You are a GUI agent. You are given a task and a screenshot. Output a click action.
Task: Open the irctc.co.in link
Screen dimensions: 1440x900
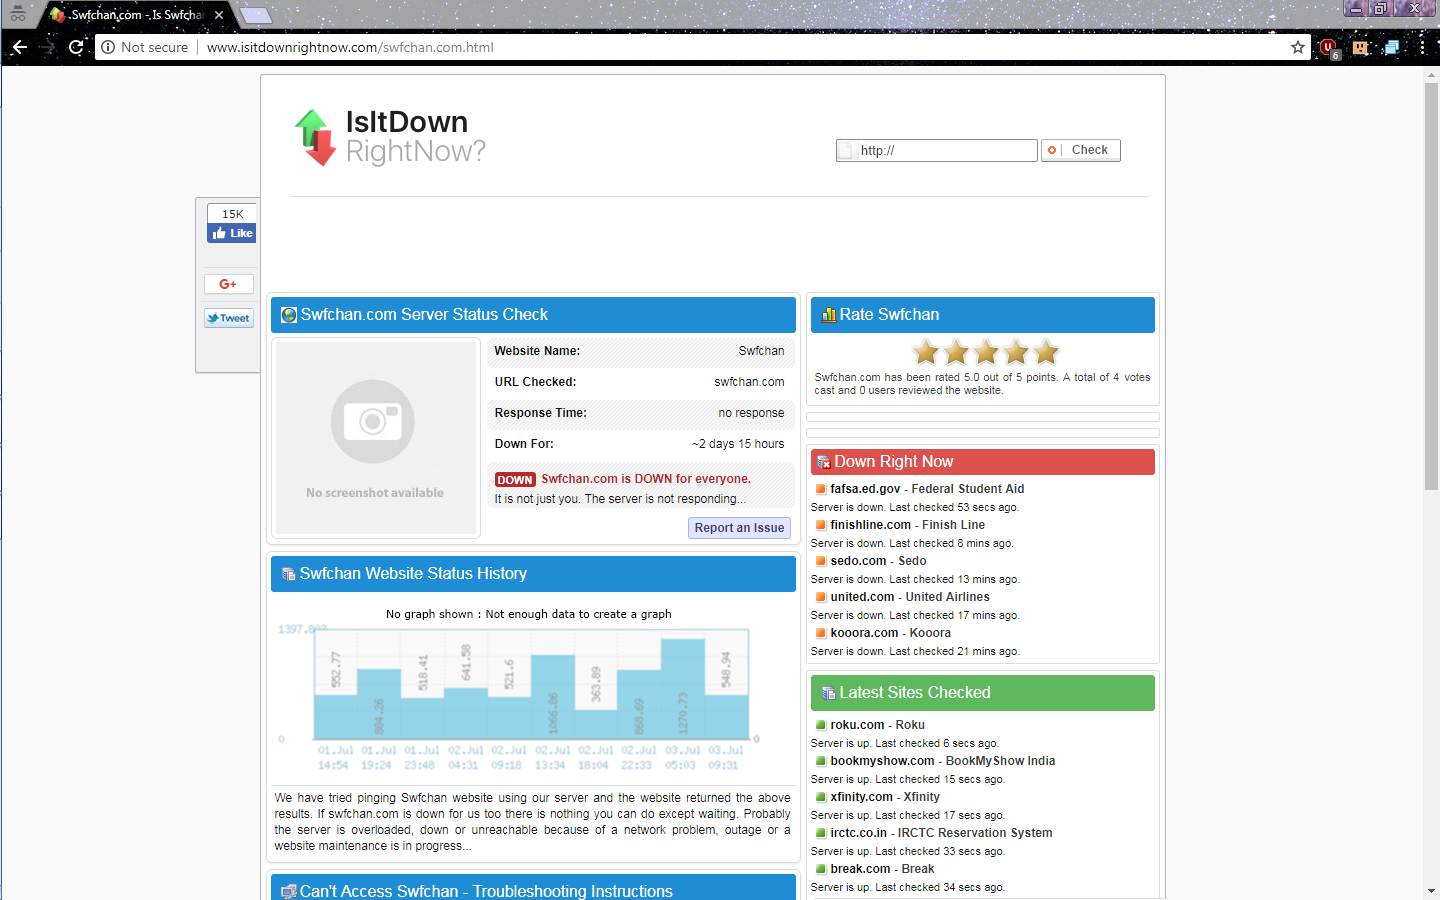(858, 833)
